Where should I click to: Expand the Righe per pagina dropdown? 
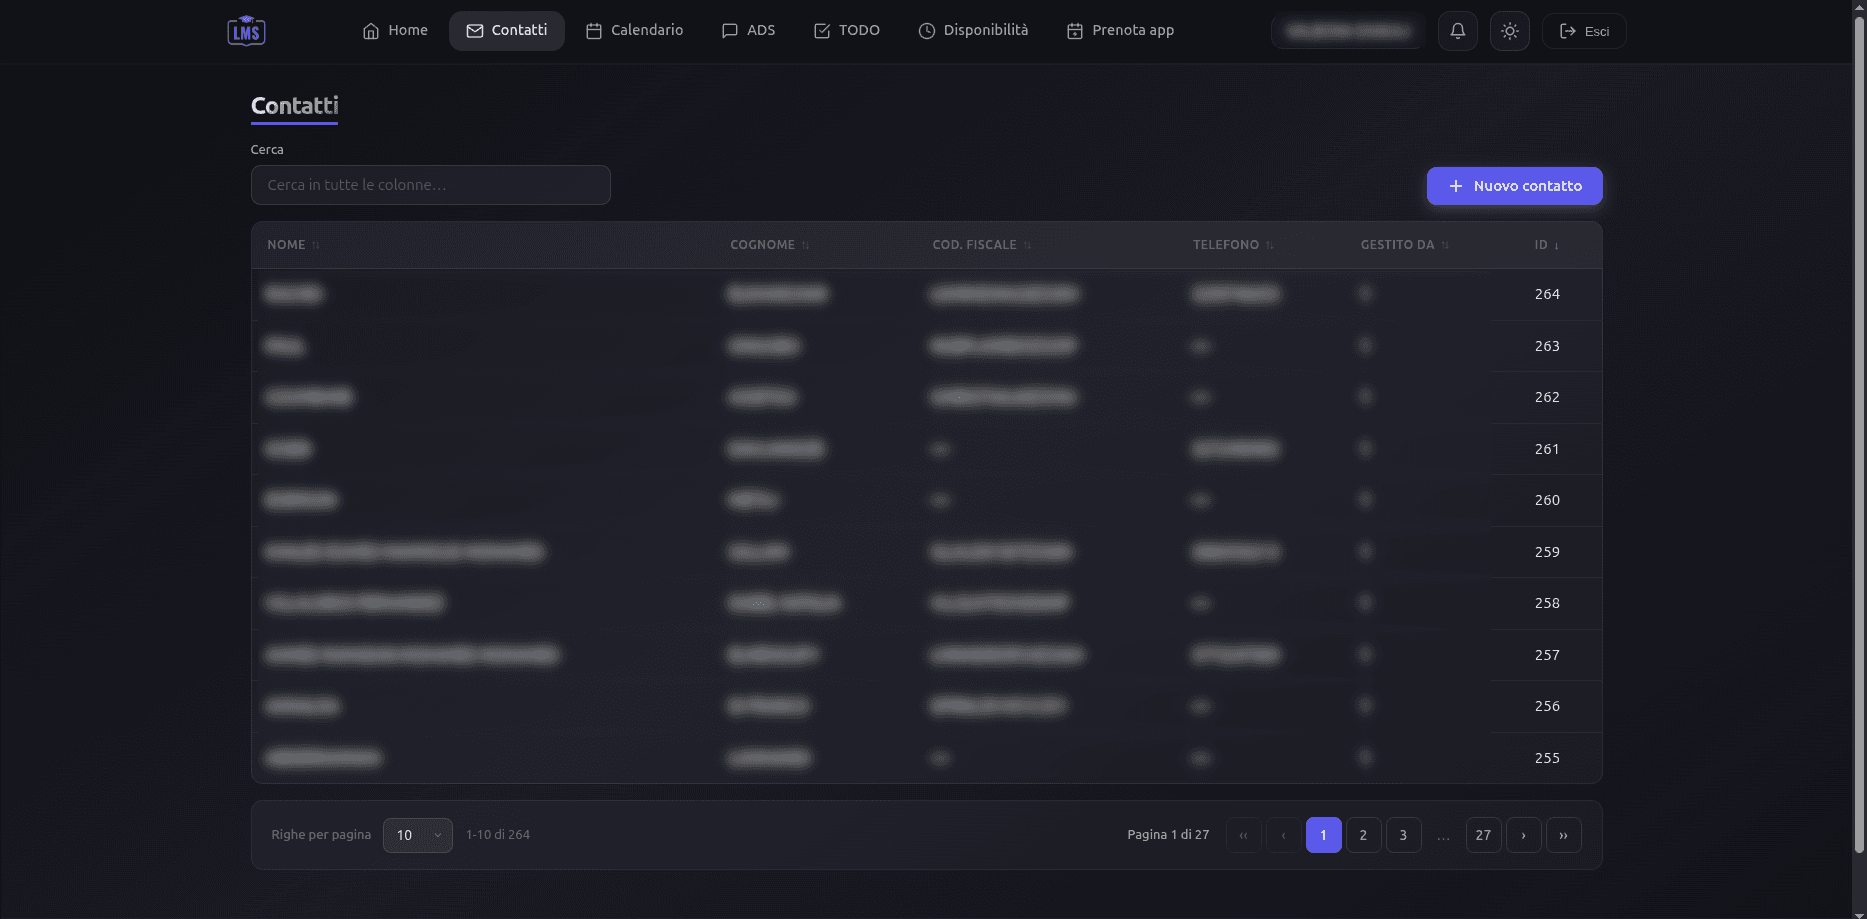(x=417, y=835)
